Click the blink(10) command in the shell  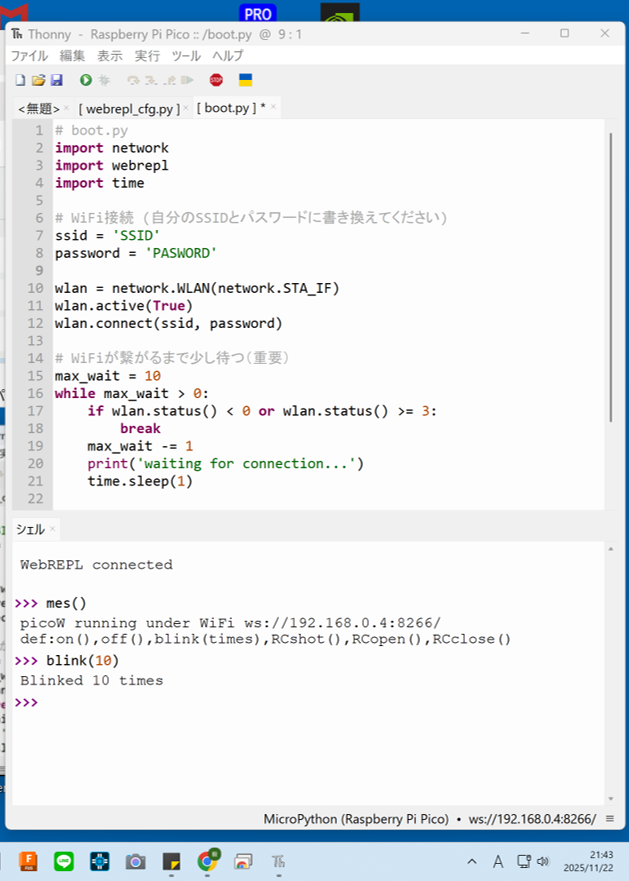83,660
